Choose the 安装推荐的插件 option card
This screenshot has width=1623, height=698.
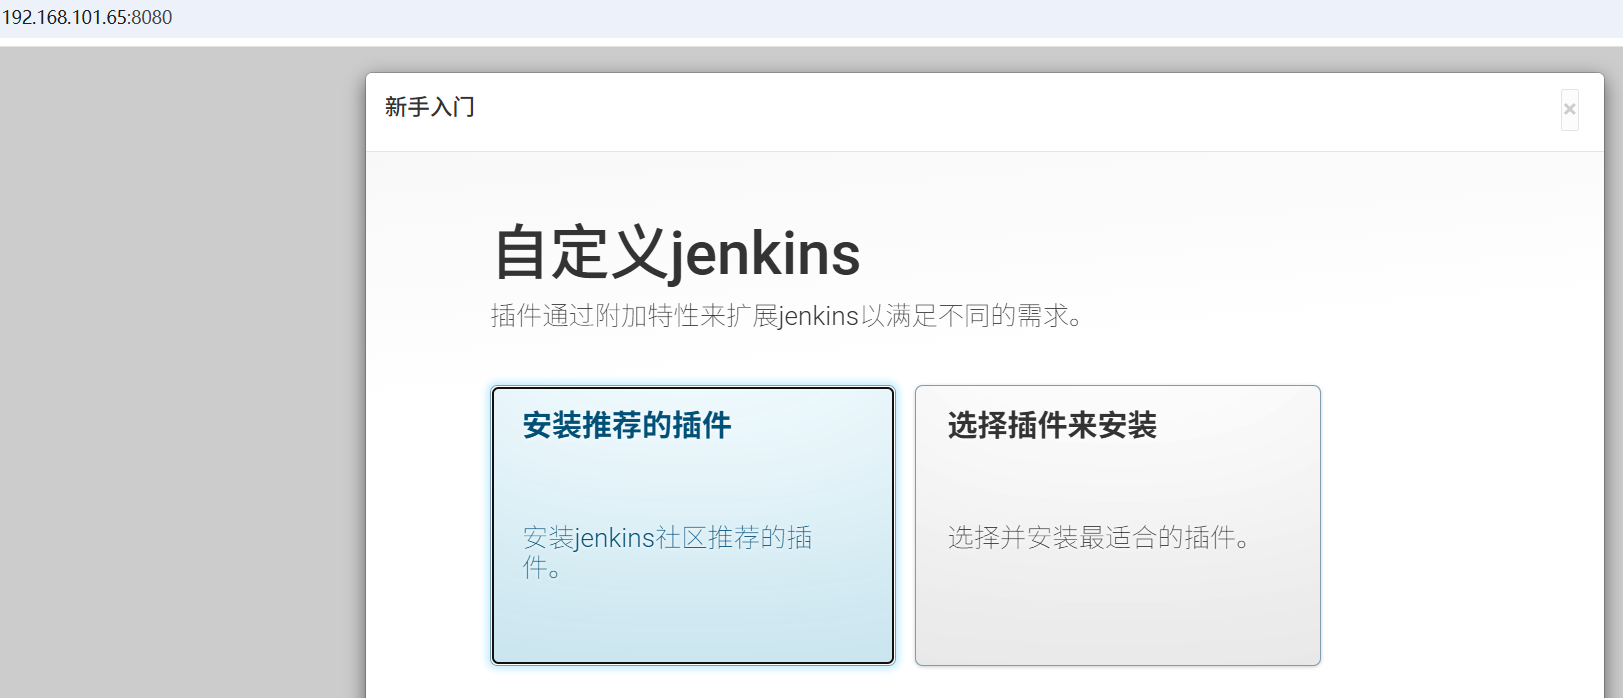[693, 525]
